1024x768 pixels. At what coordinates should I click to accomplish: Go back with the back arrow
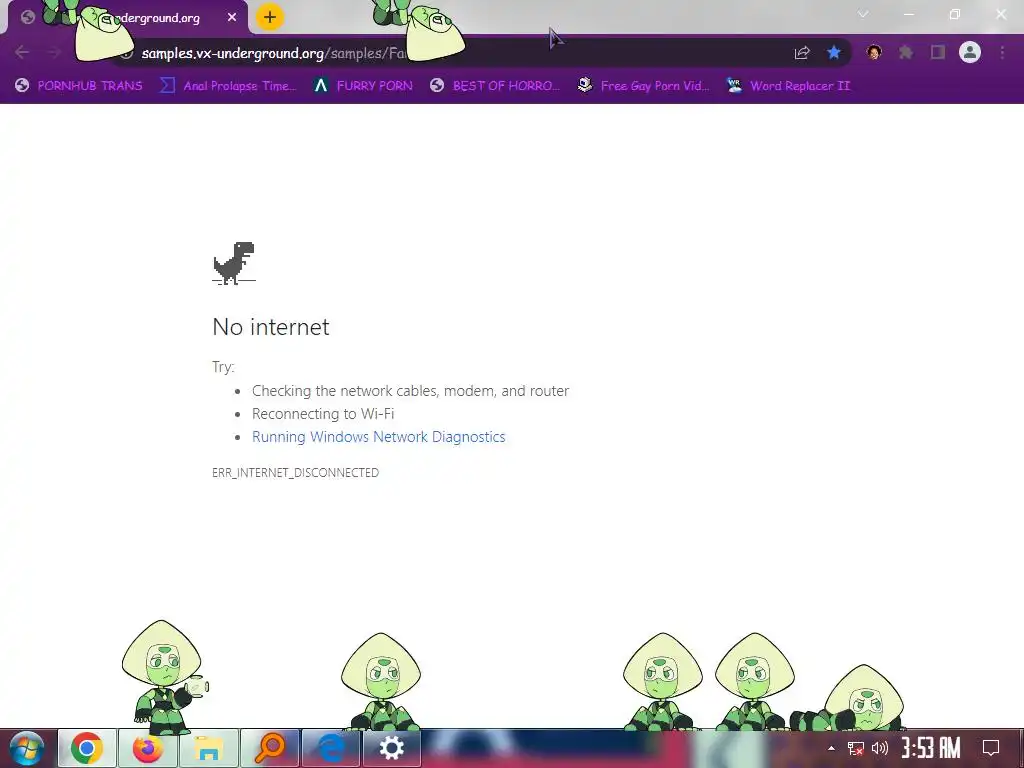coord(22,52)
